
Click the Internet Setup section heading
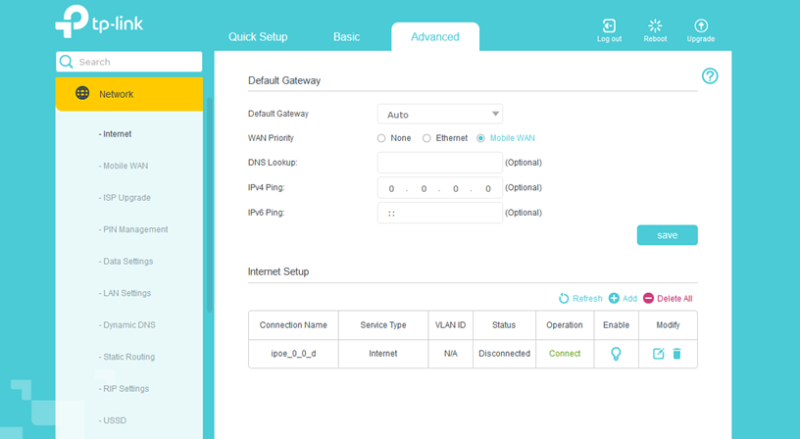278,272
